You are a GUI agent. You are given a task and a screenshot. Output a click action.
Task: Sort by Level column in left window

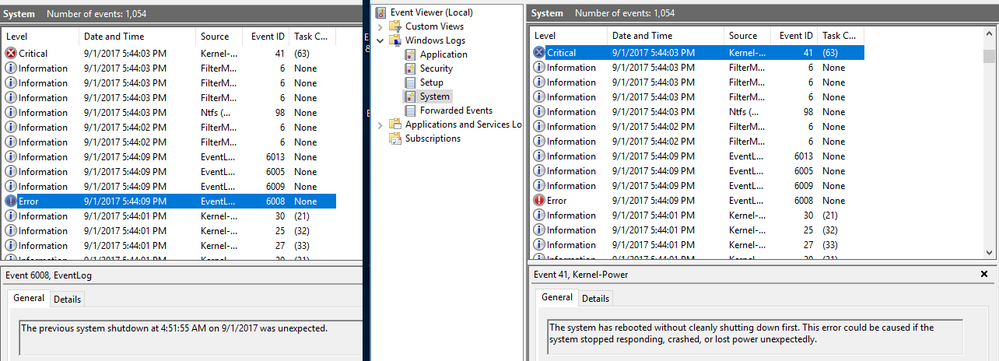click(40, 36)
